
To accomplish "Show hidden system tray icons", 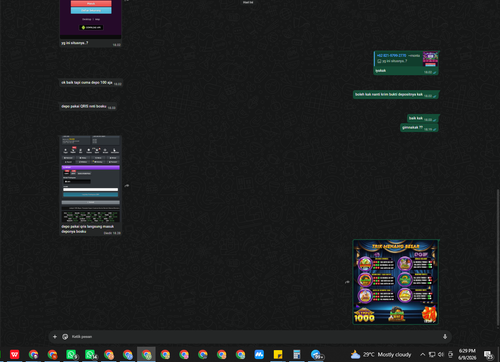I will 422,354.
